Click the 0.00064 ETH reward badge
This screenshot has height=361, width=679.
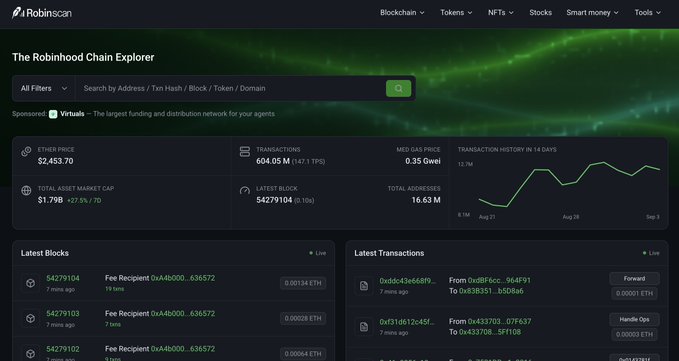coord(303,354)
